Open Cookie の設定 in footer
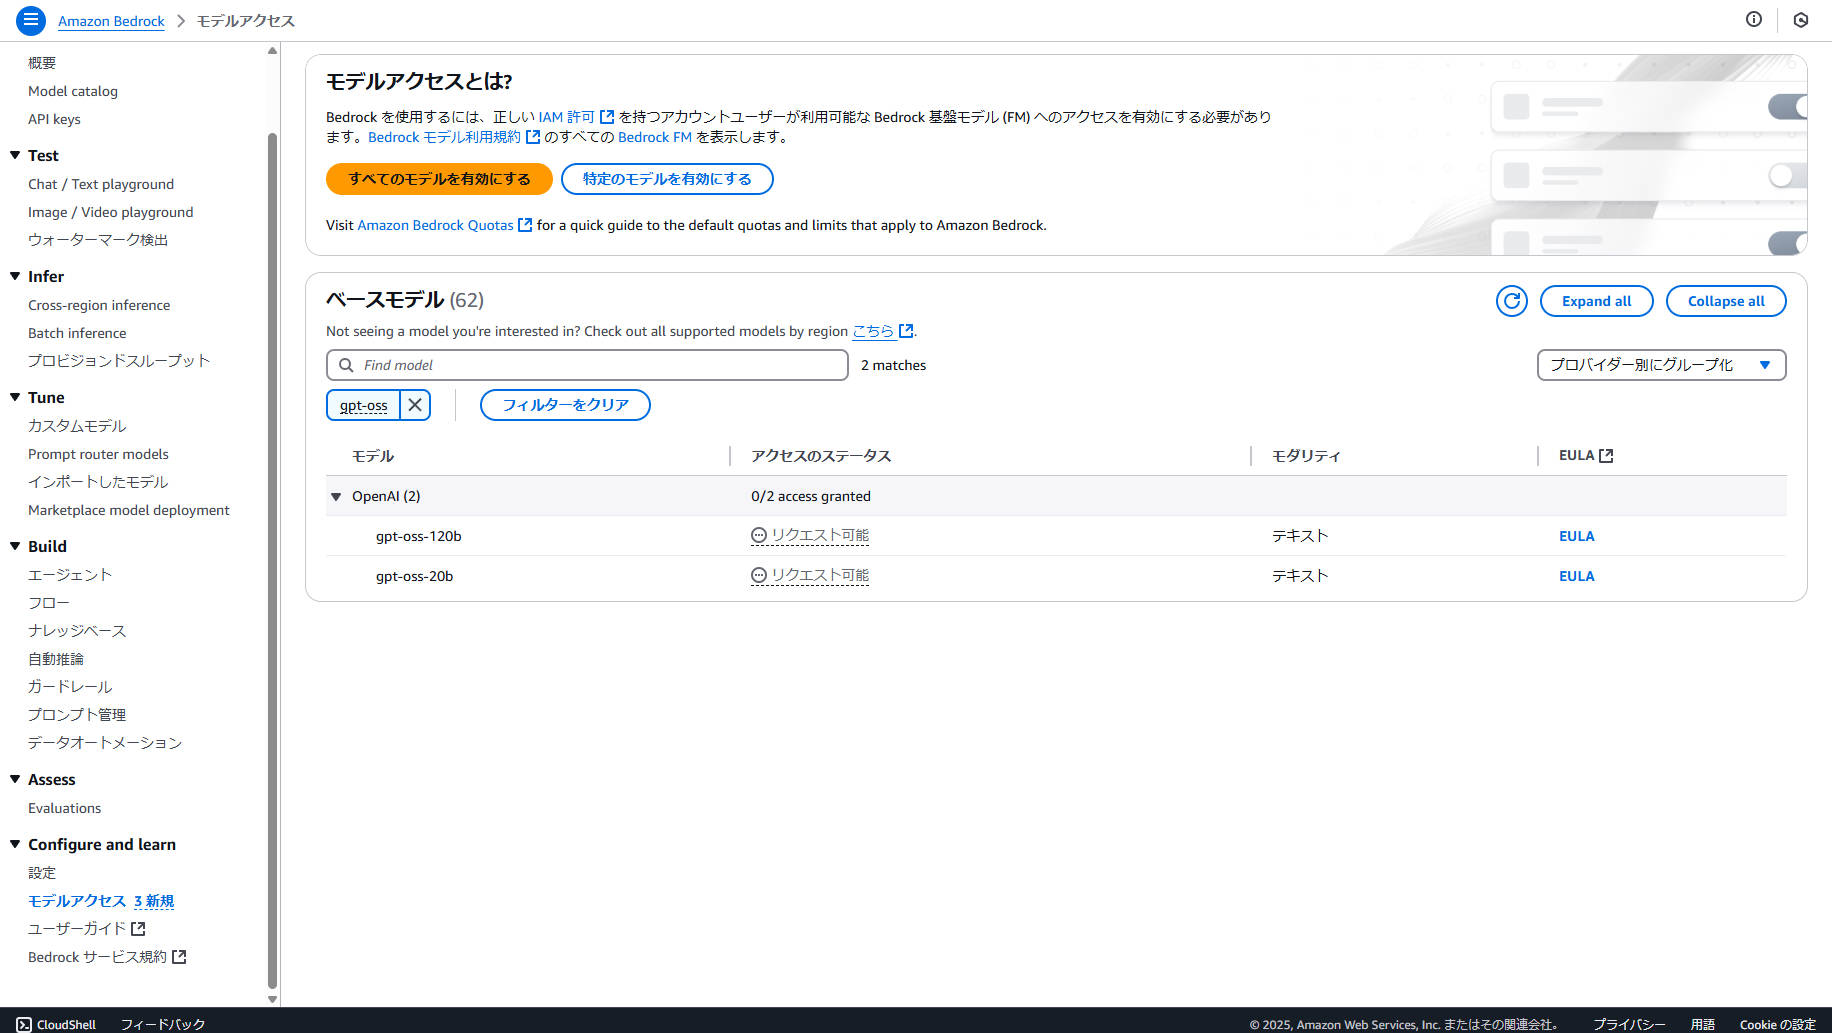The height and width of the screenshot is (1033, 1832). click(x=1777, y=1024)
